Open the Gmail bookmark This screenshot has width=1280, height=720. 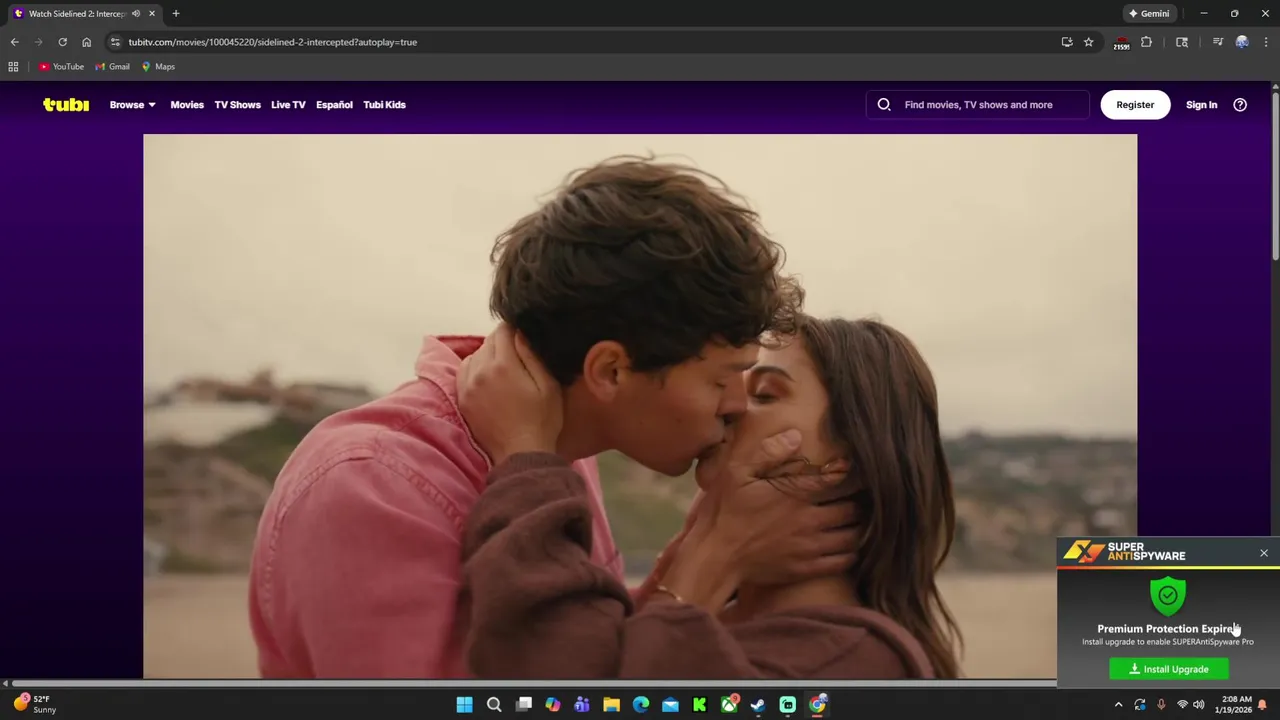pyautogui.click(x=112, y=67)
